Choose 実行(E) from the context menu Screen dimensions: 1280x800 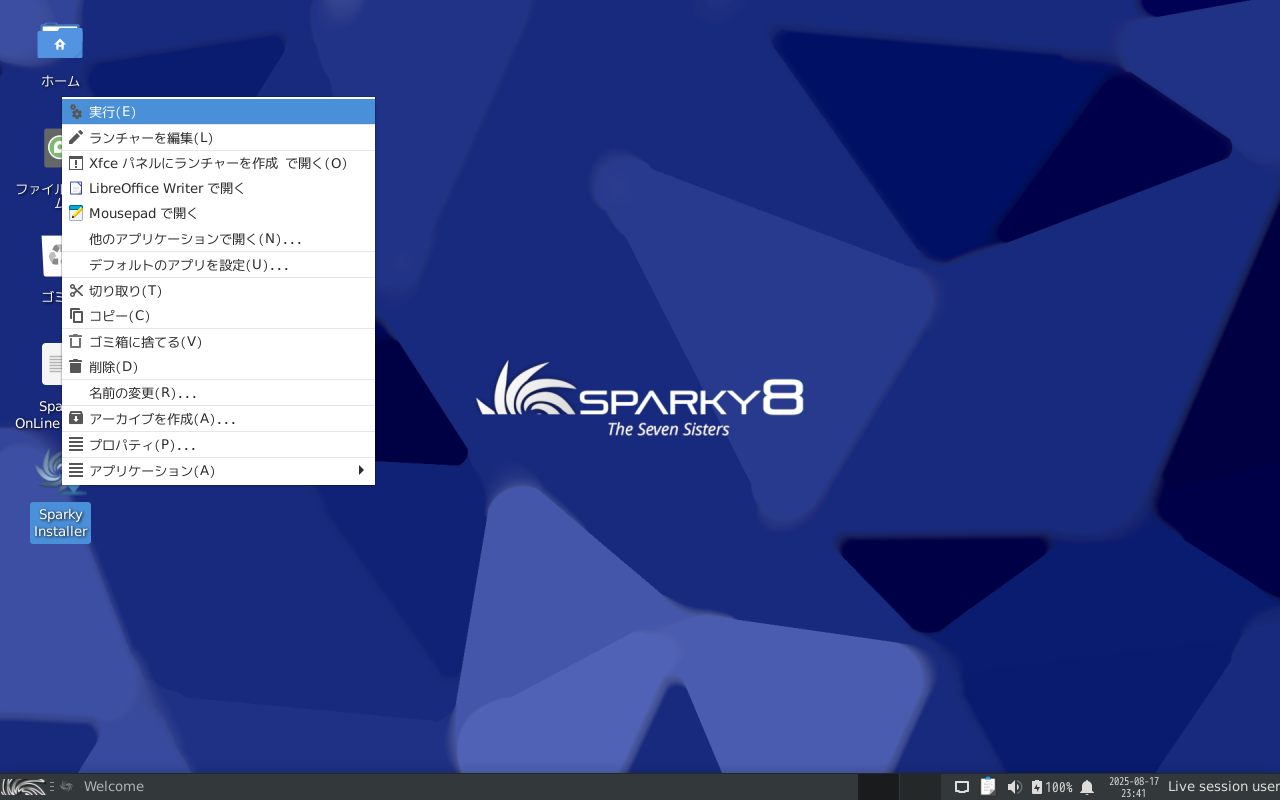[218, 112]
